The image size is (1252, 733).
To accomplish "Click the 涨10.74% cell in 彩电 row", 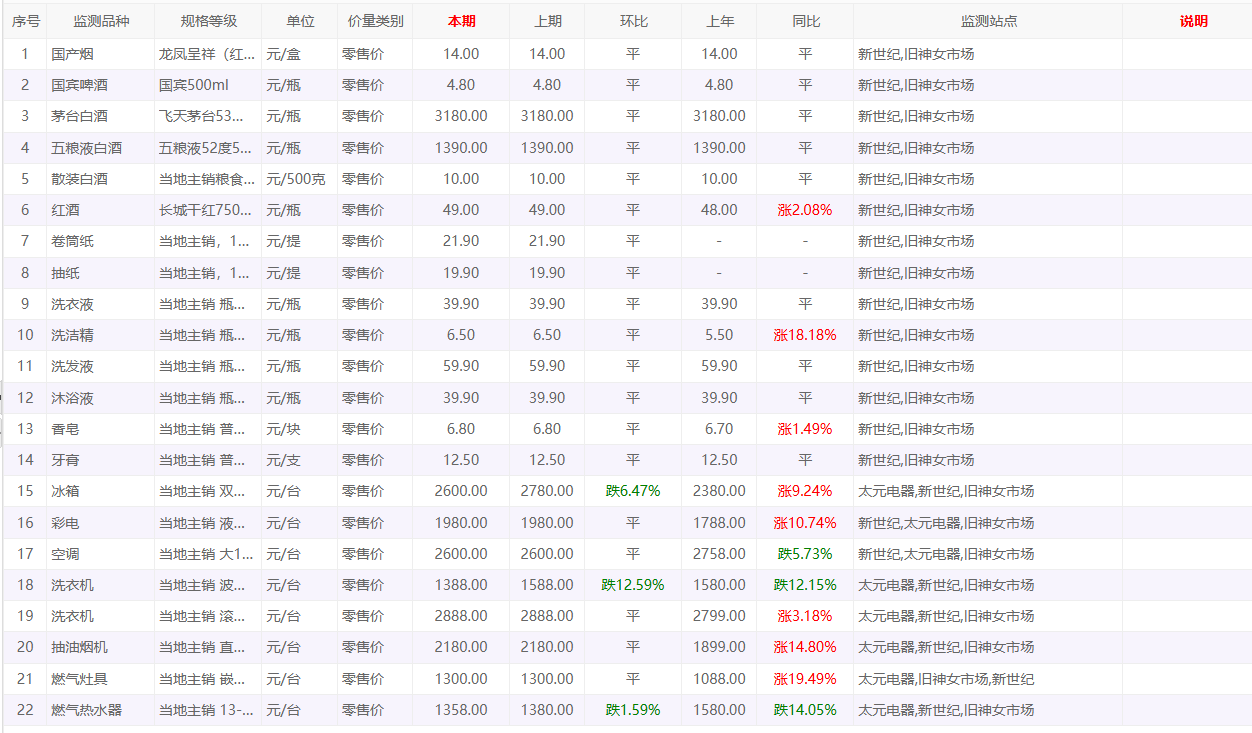I will point(805,523).
